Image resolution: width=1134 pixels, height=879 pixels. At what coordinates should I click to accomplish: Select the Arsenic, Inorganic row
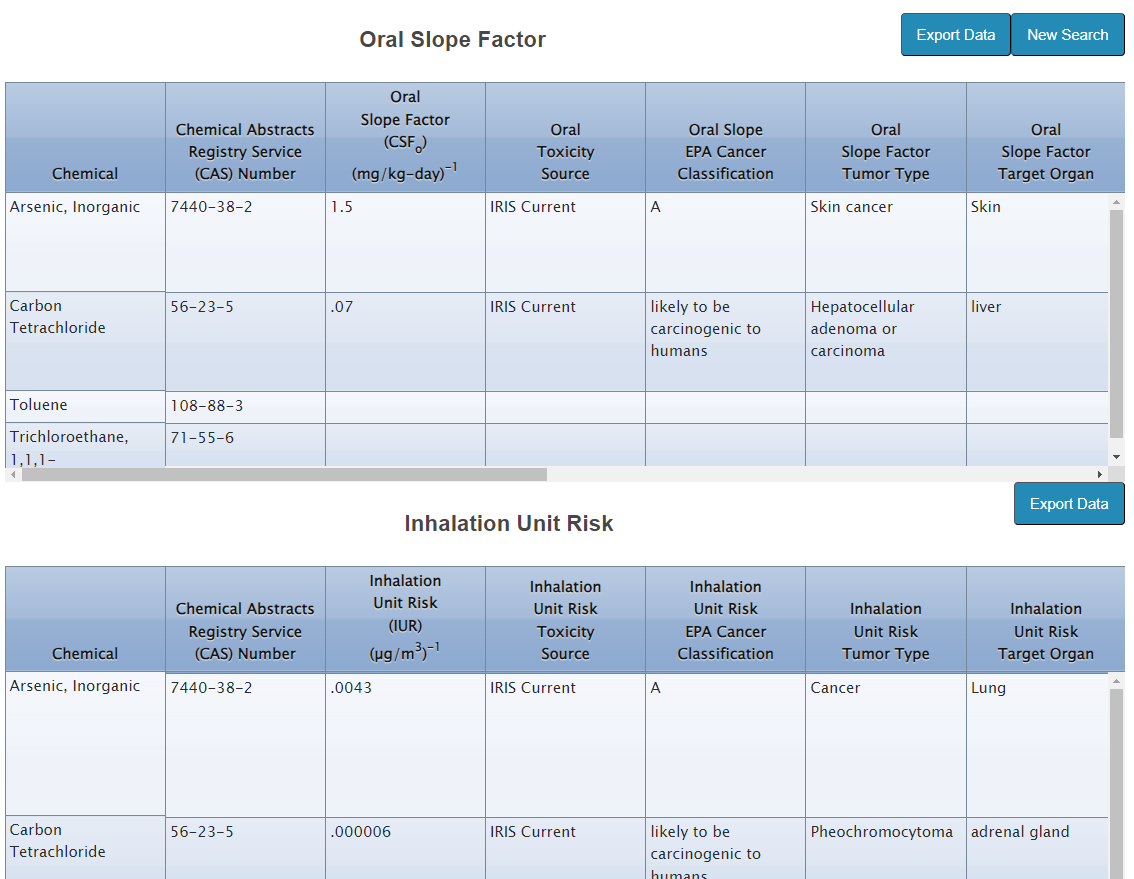click(85, 206)
